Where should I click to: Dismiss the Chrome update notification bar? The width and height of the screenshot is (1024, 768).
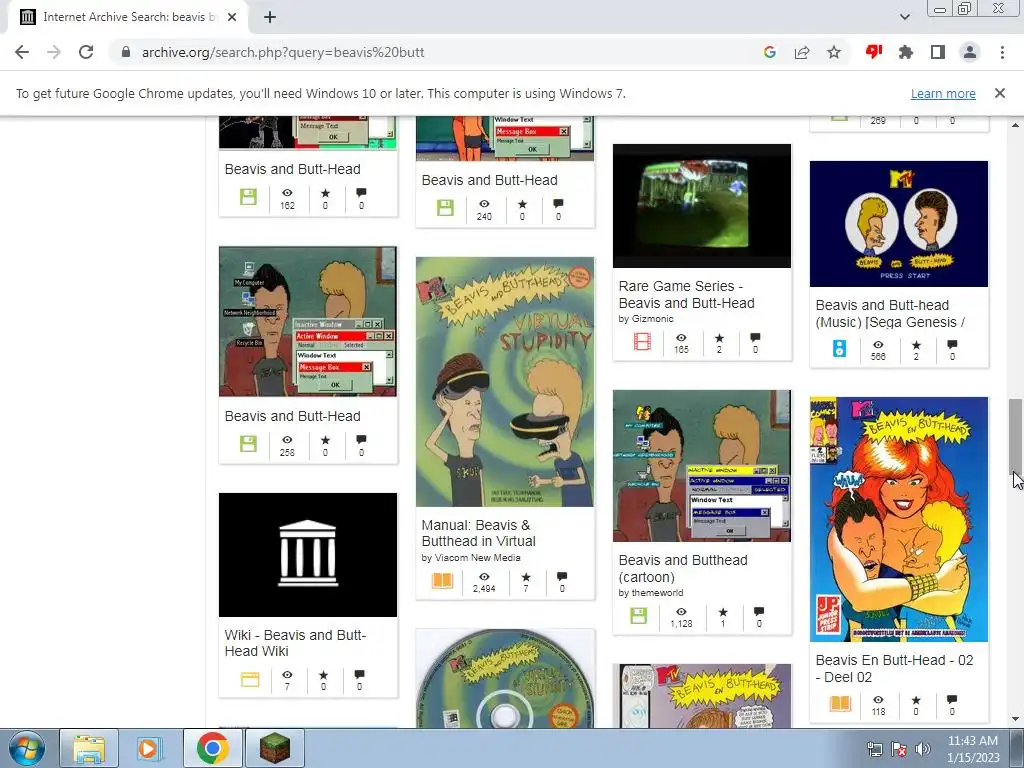[x=1000, y=93]
